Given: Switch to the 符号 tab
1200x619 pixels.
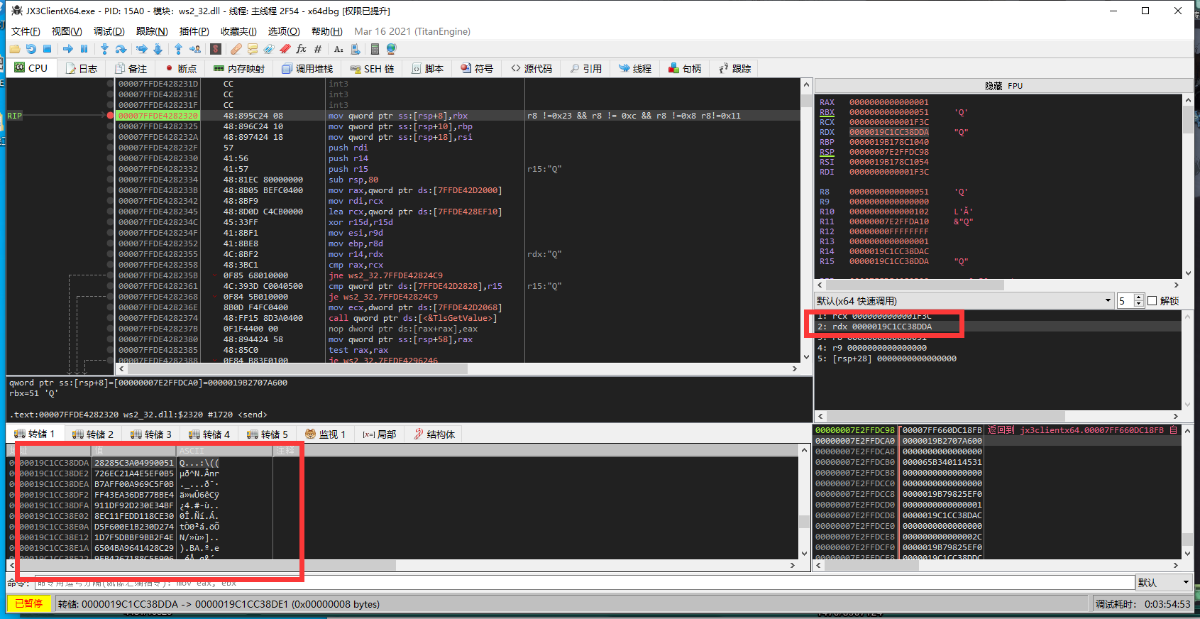Looking at the screenshot, I should point(476,68).
